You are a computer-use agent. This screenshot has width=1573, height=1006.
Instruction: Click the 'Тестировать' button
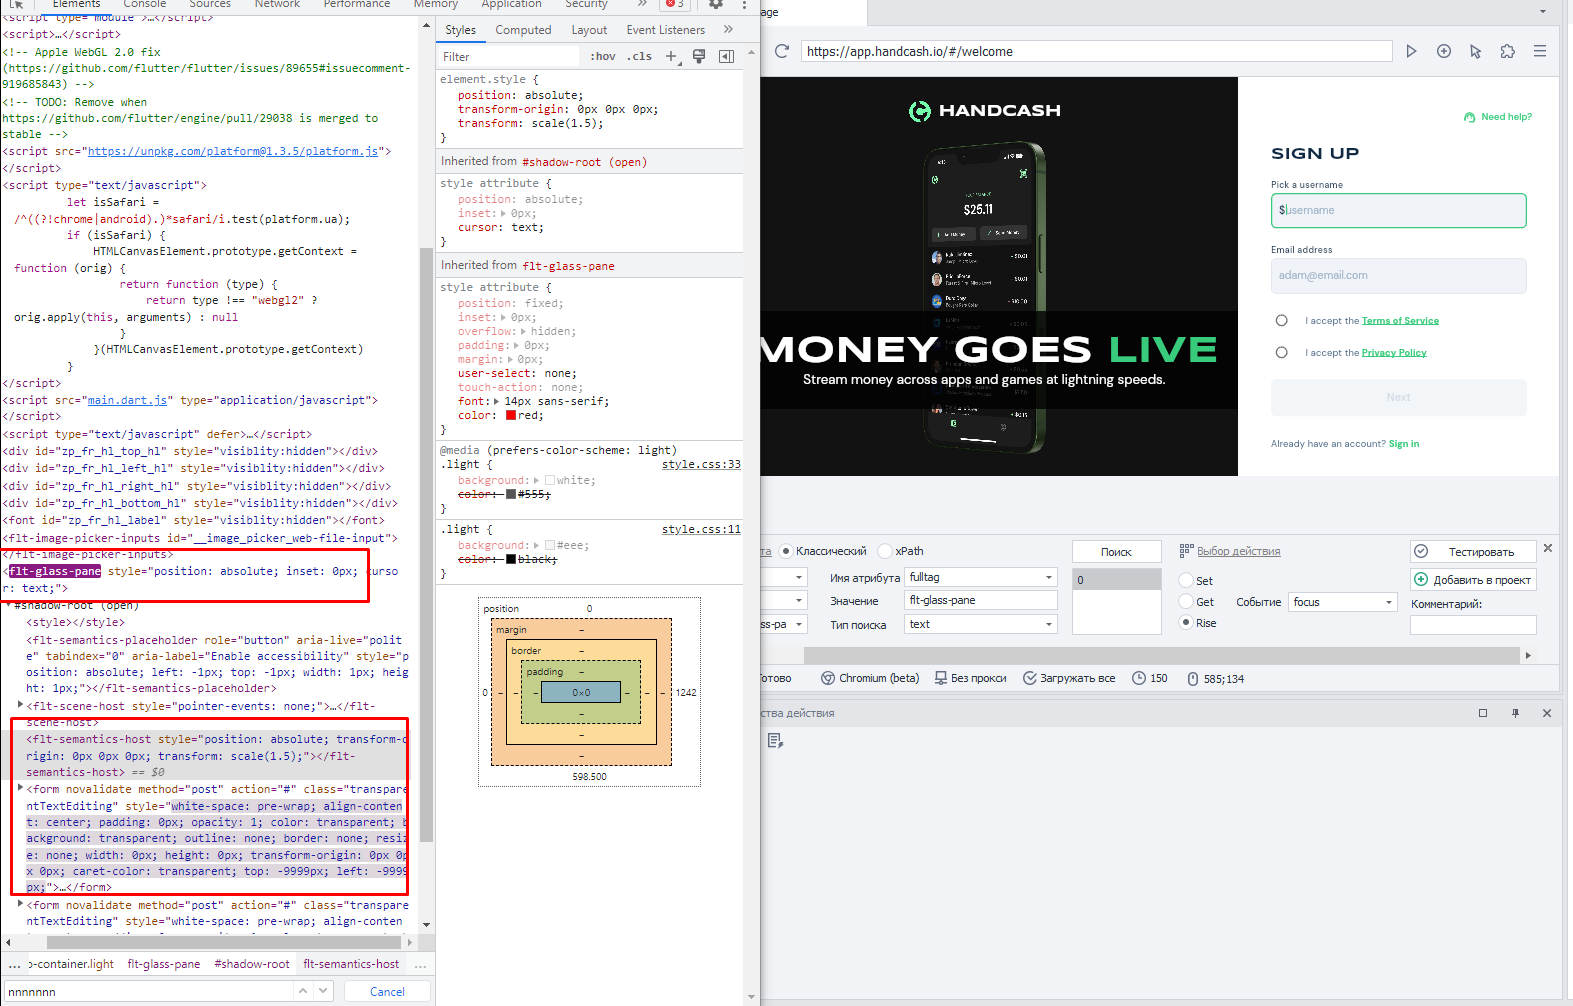point(1473,552)
